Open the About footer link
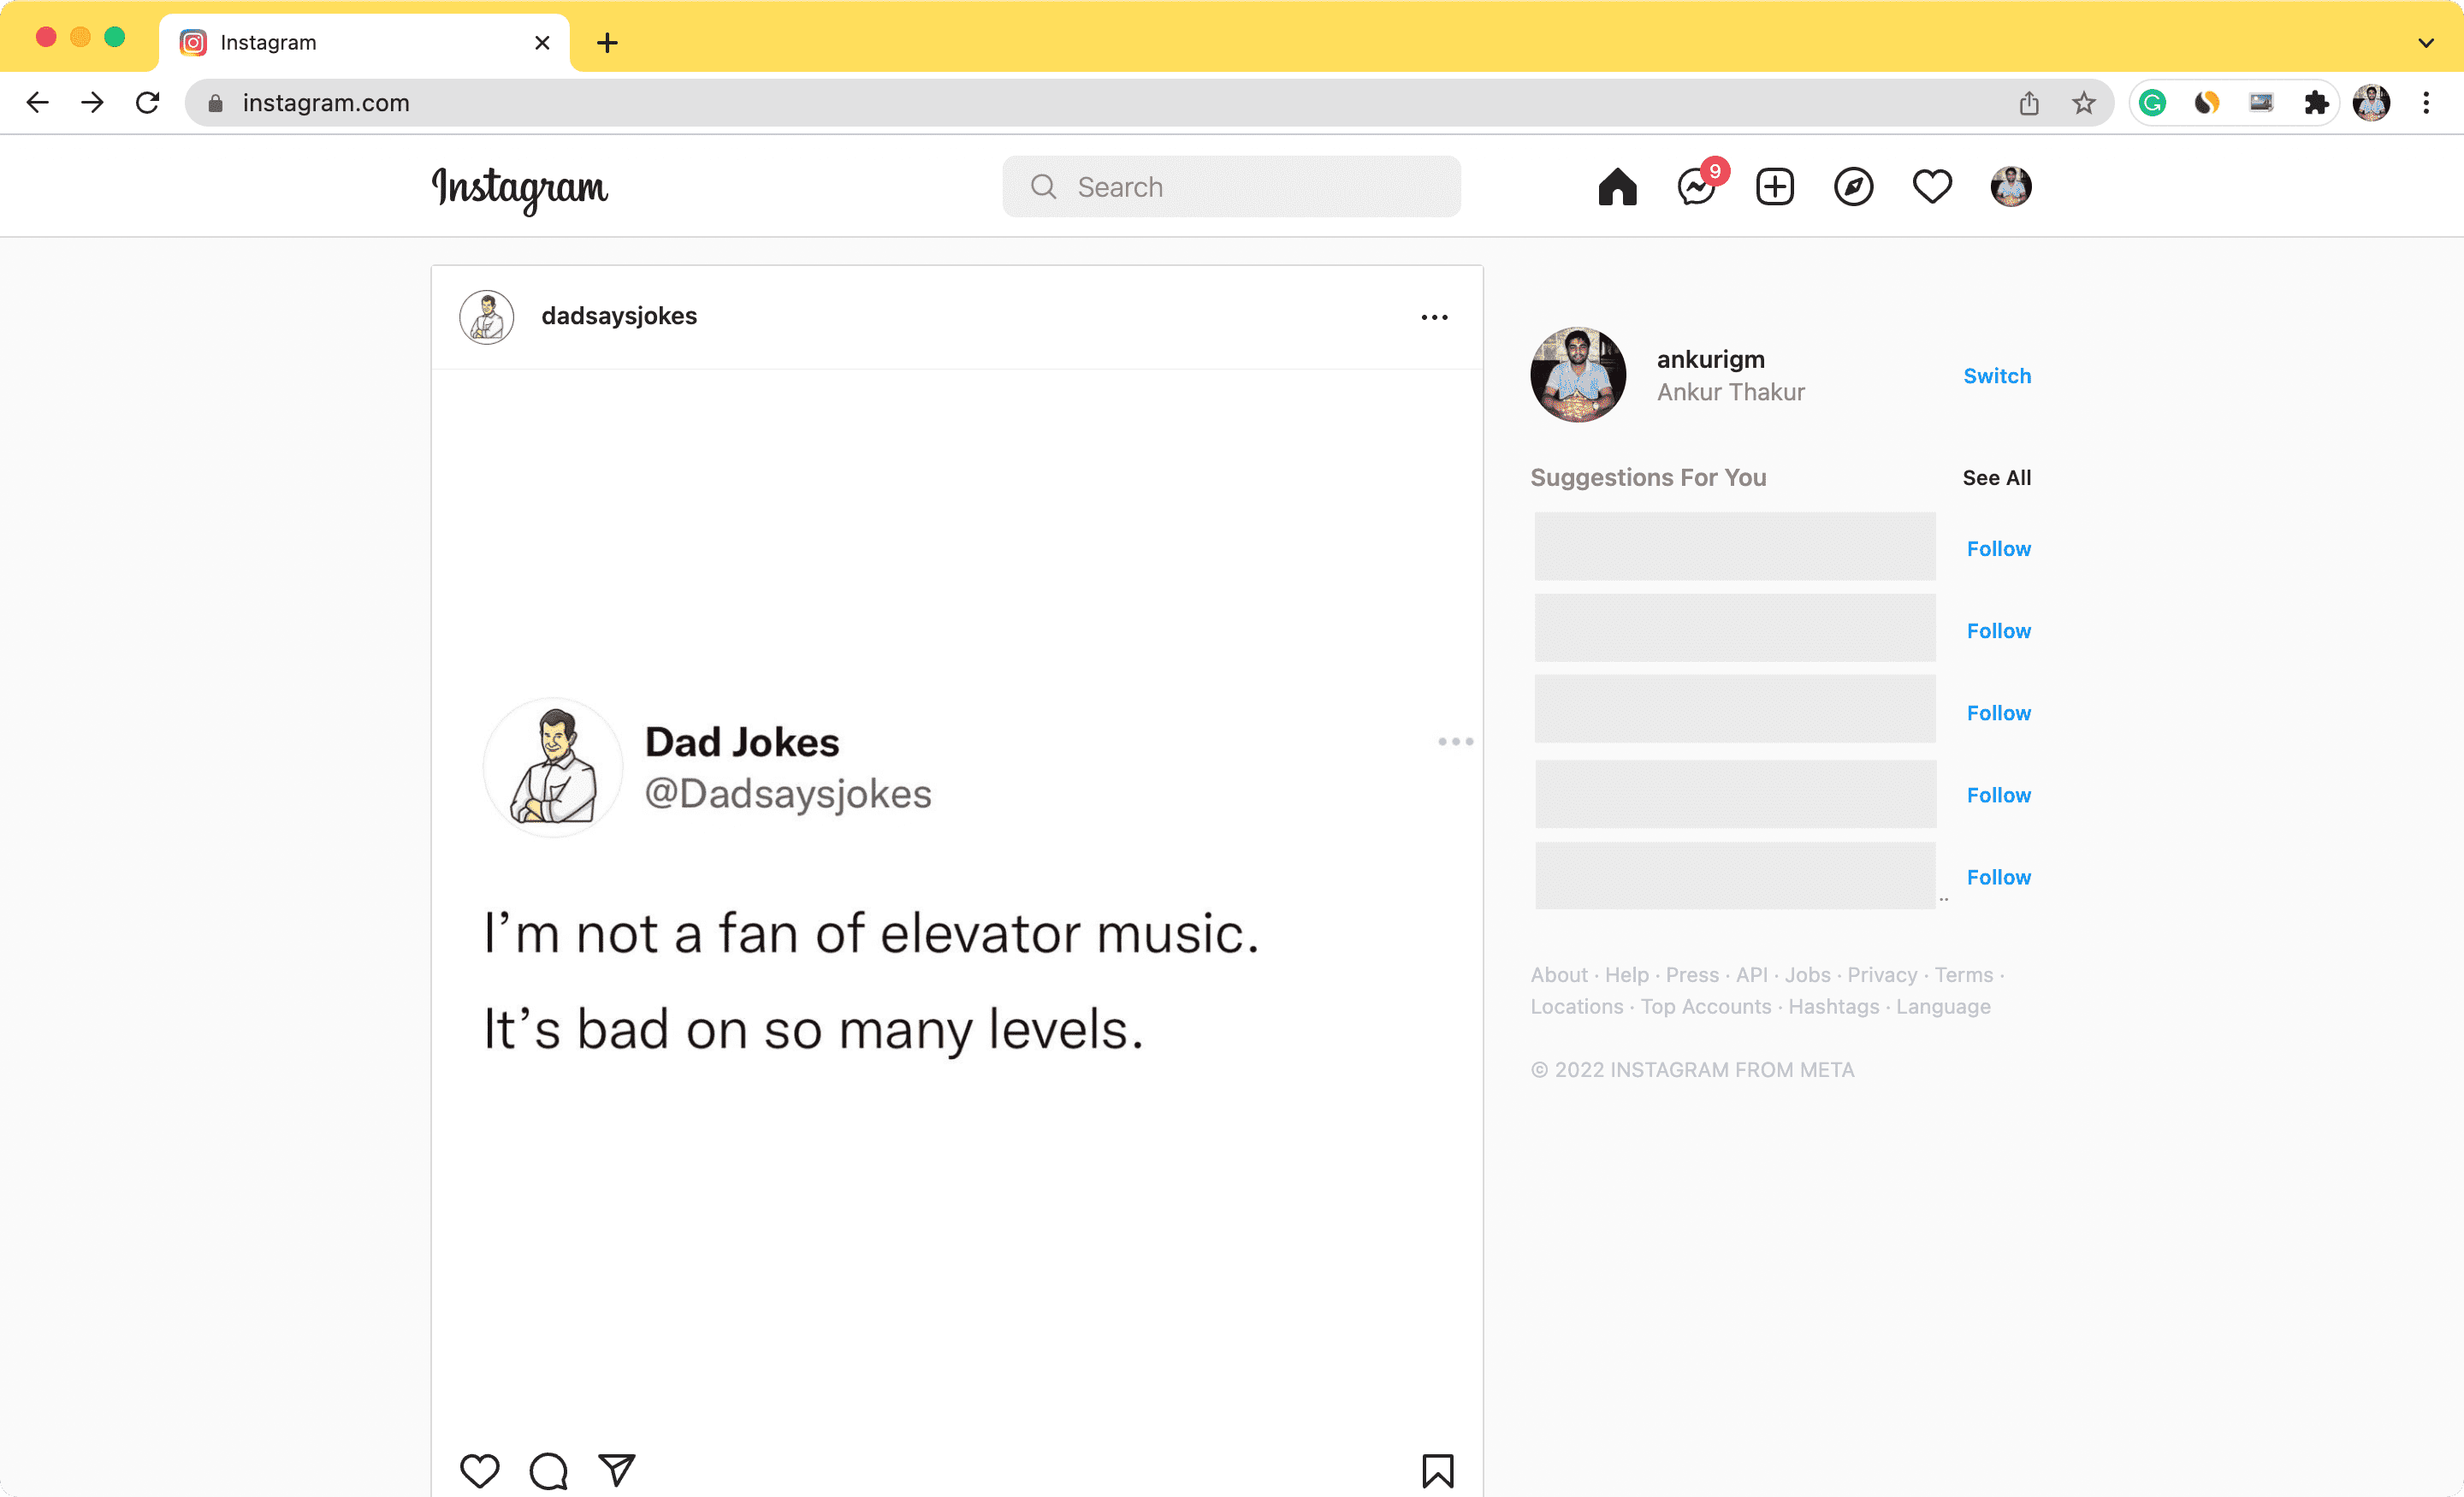 1558,975
